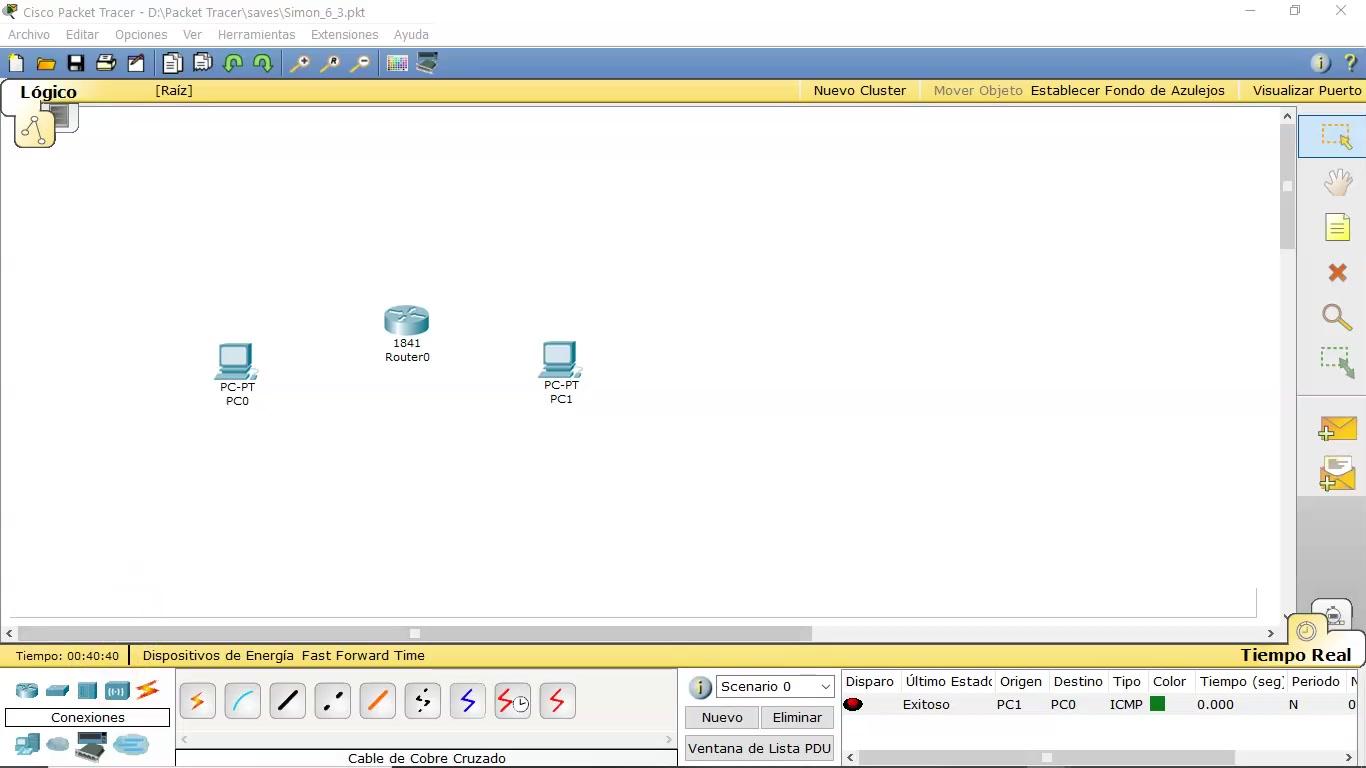Open the Archivo menu
Image resolution: width=1366 pixels, height=768 pixels.
(x=29, y=34)
